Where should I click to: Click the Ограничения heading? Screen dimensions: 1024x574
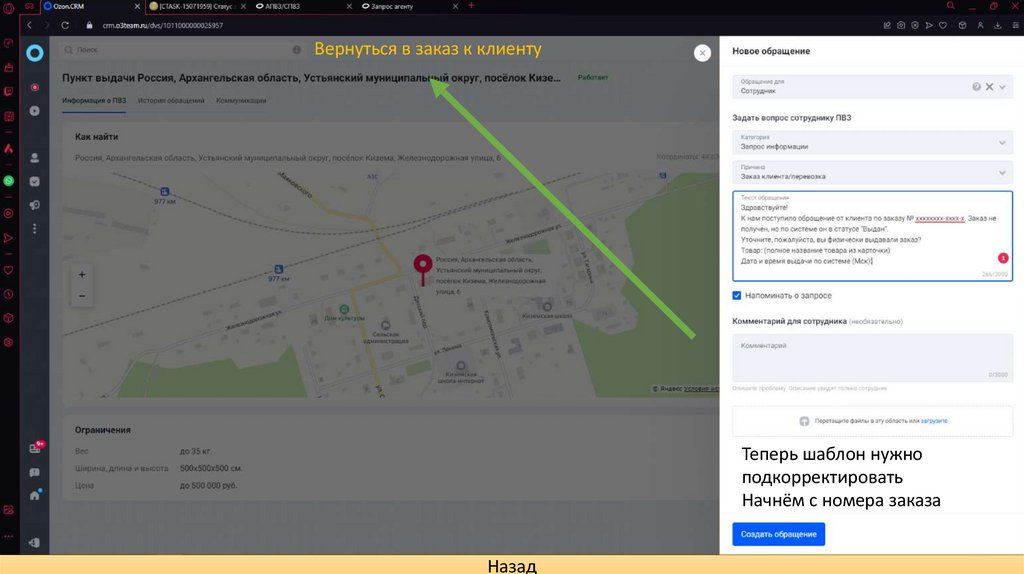tap(103, 430)
